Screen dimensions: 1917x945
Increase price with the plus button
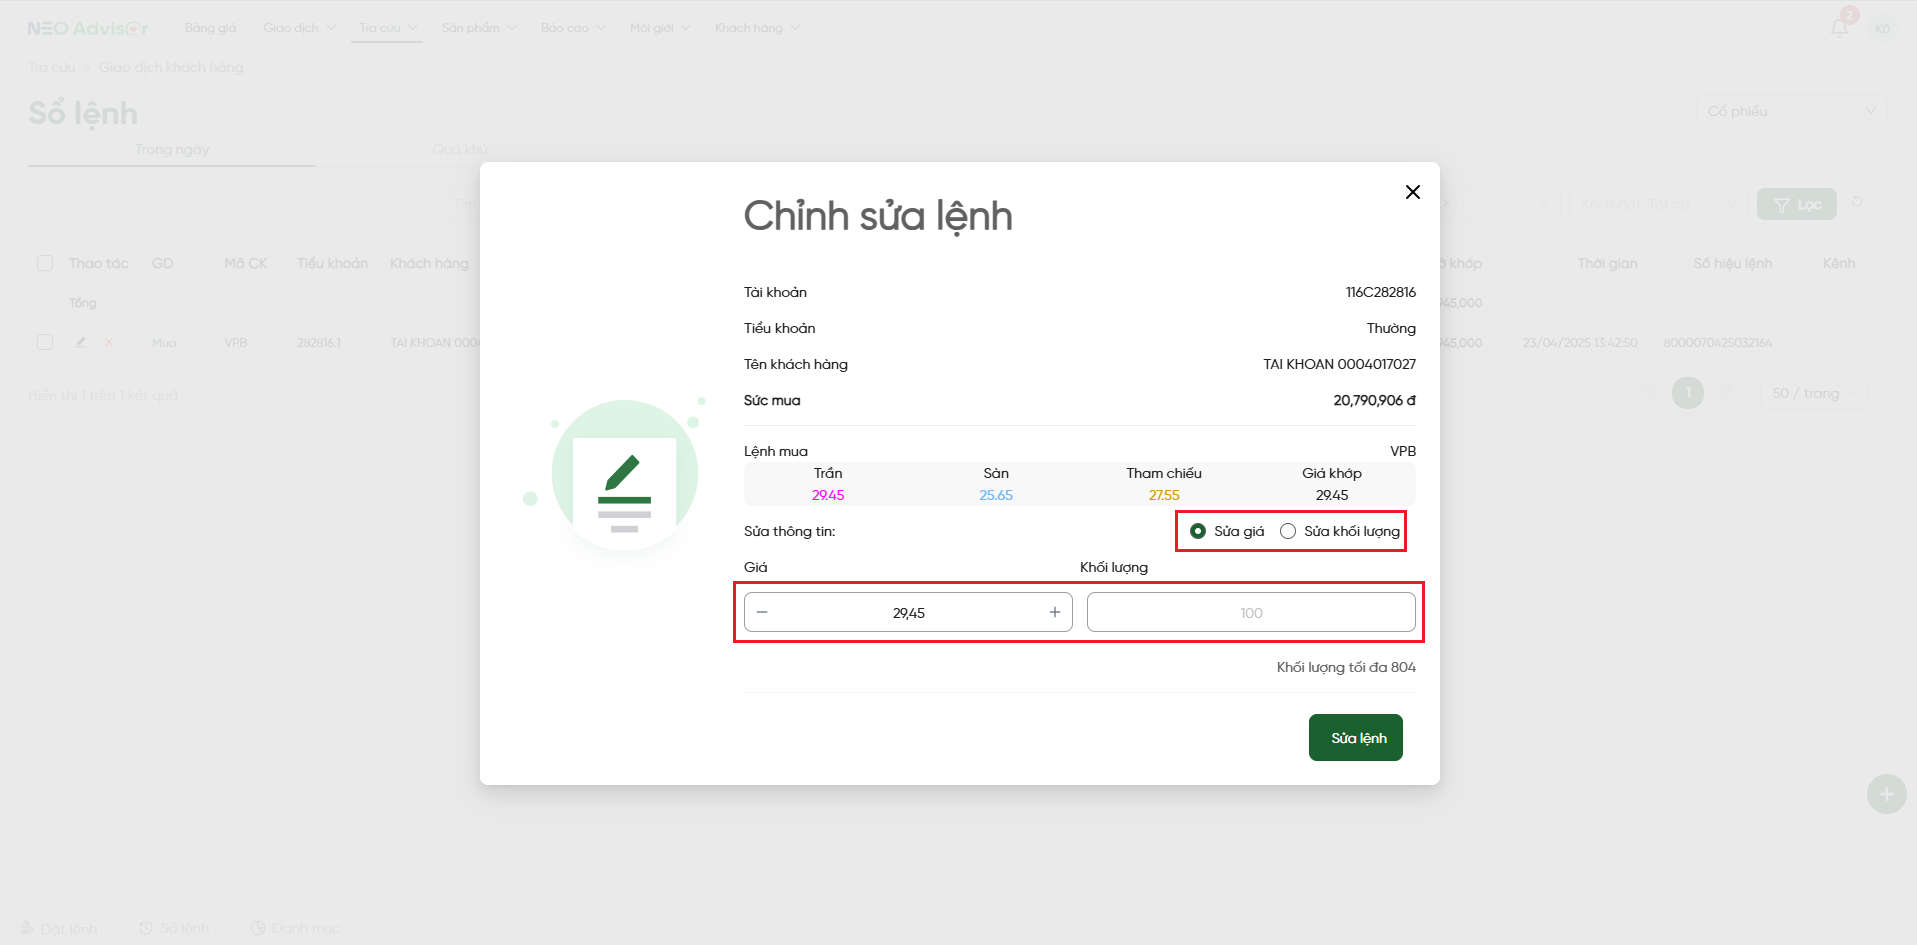pos(1054,612)
